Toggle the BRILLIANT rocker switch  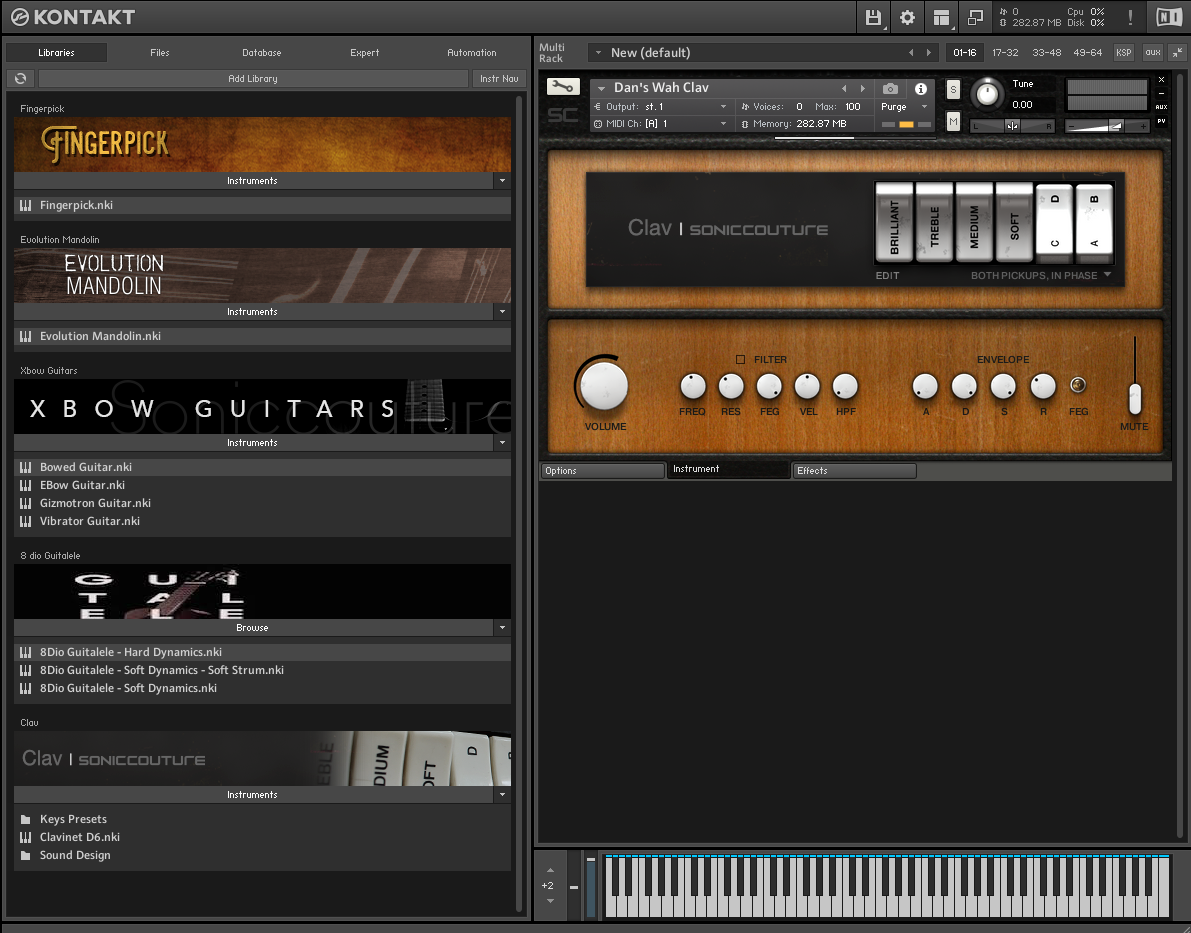tap(894, 222)
